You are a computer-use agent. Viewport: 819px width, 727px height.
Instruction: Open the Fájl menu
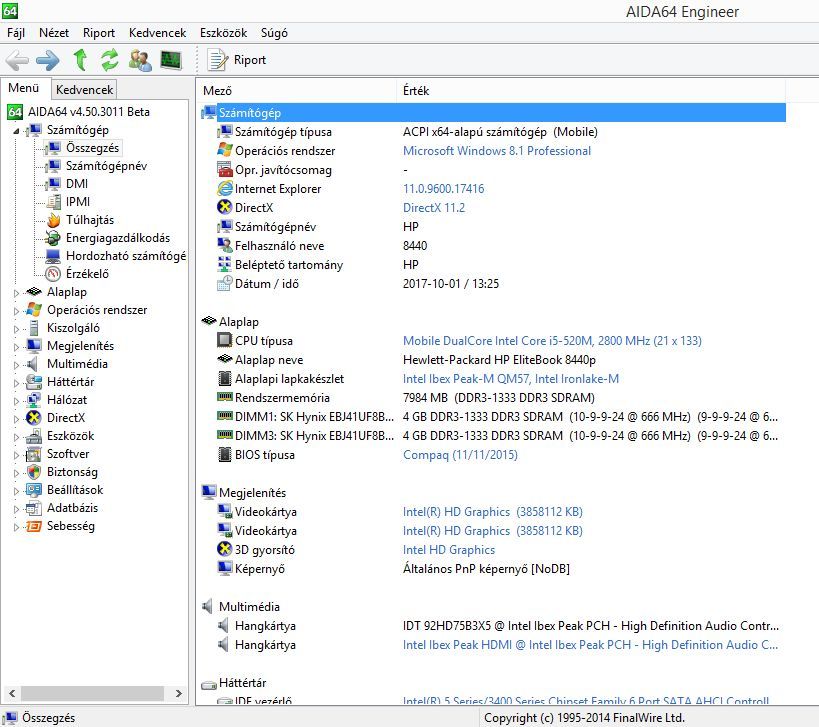[16, 33]
